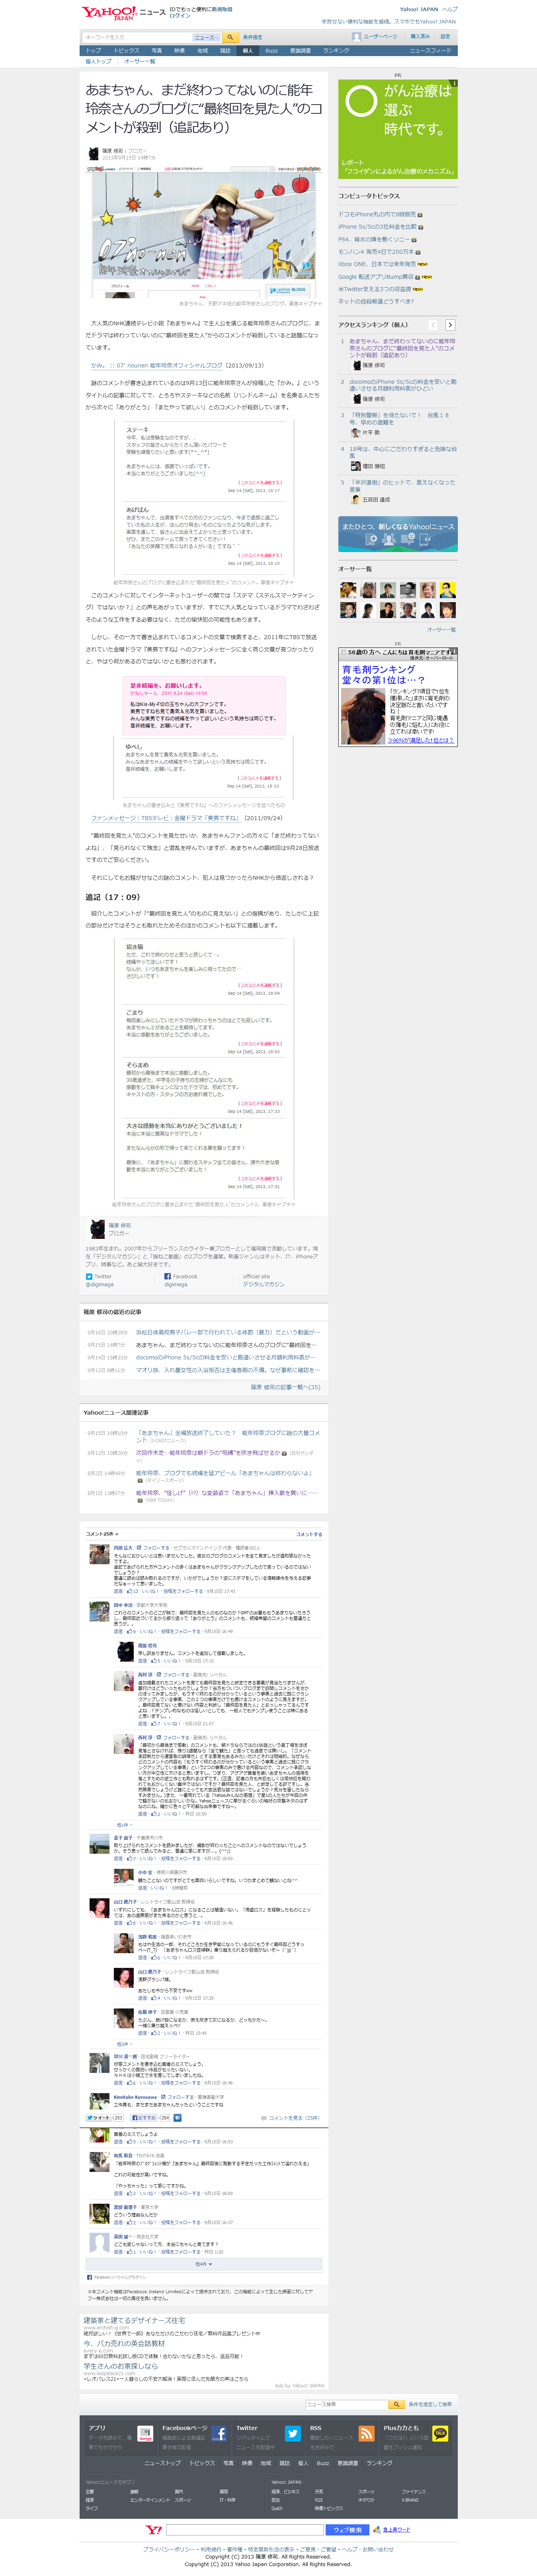Viewport: 537px width, 2576px height.
Task: Click the author cat avatar under headline
Action: pyautogui.click(x=93, y=154)
